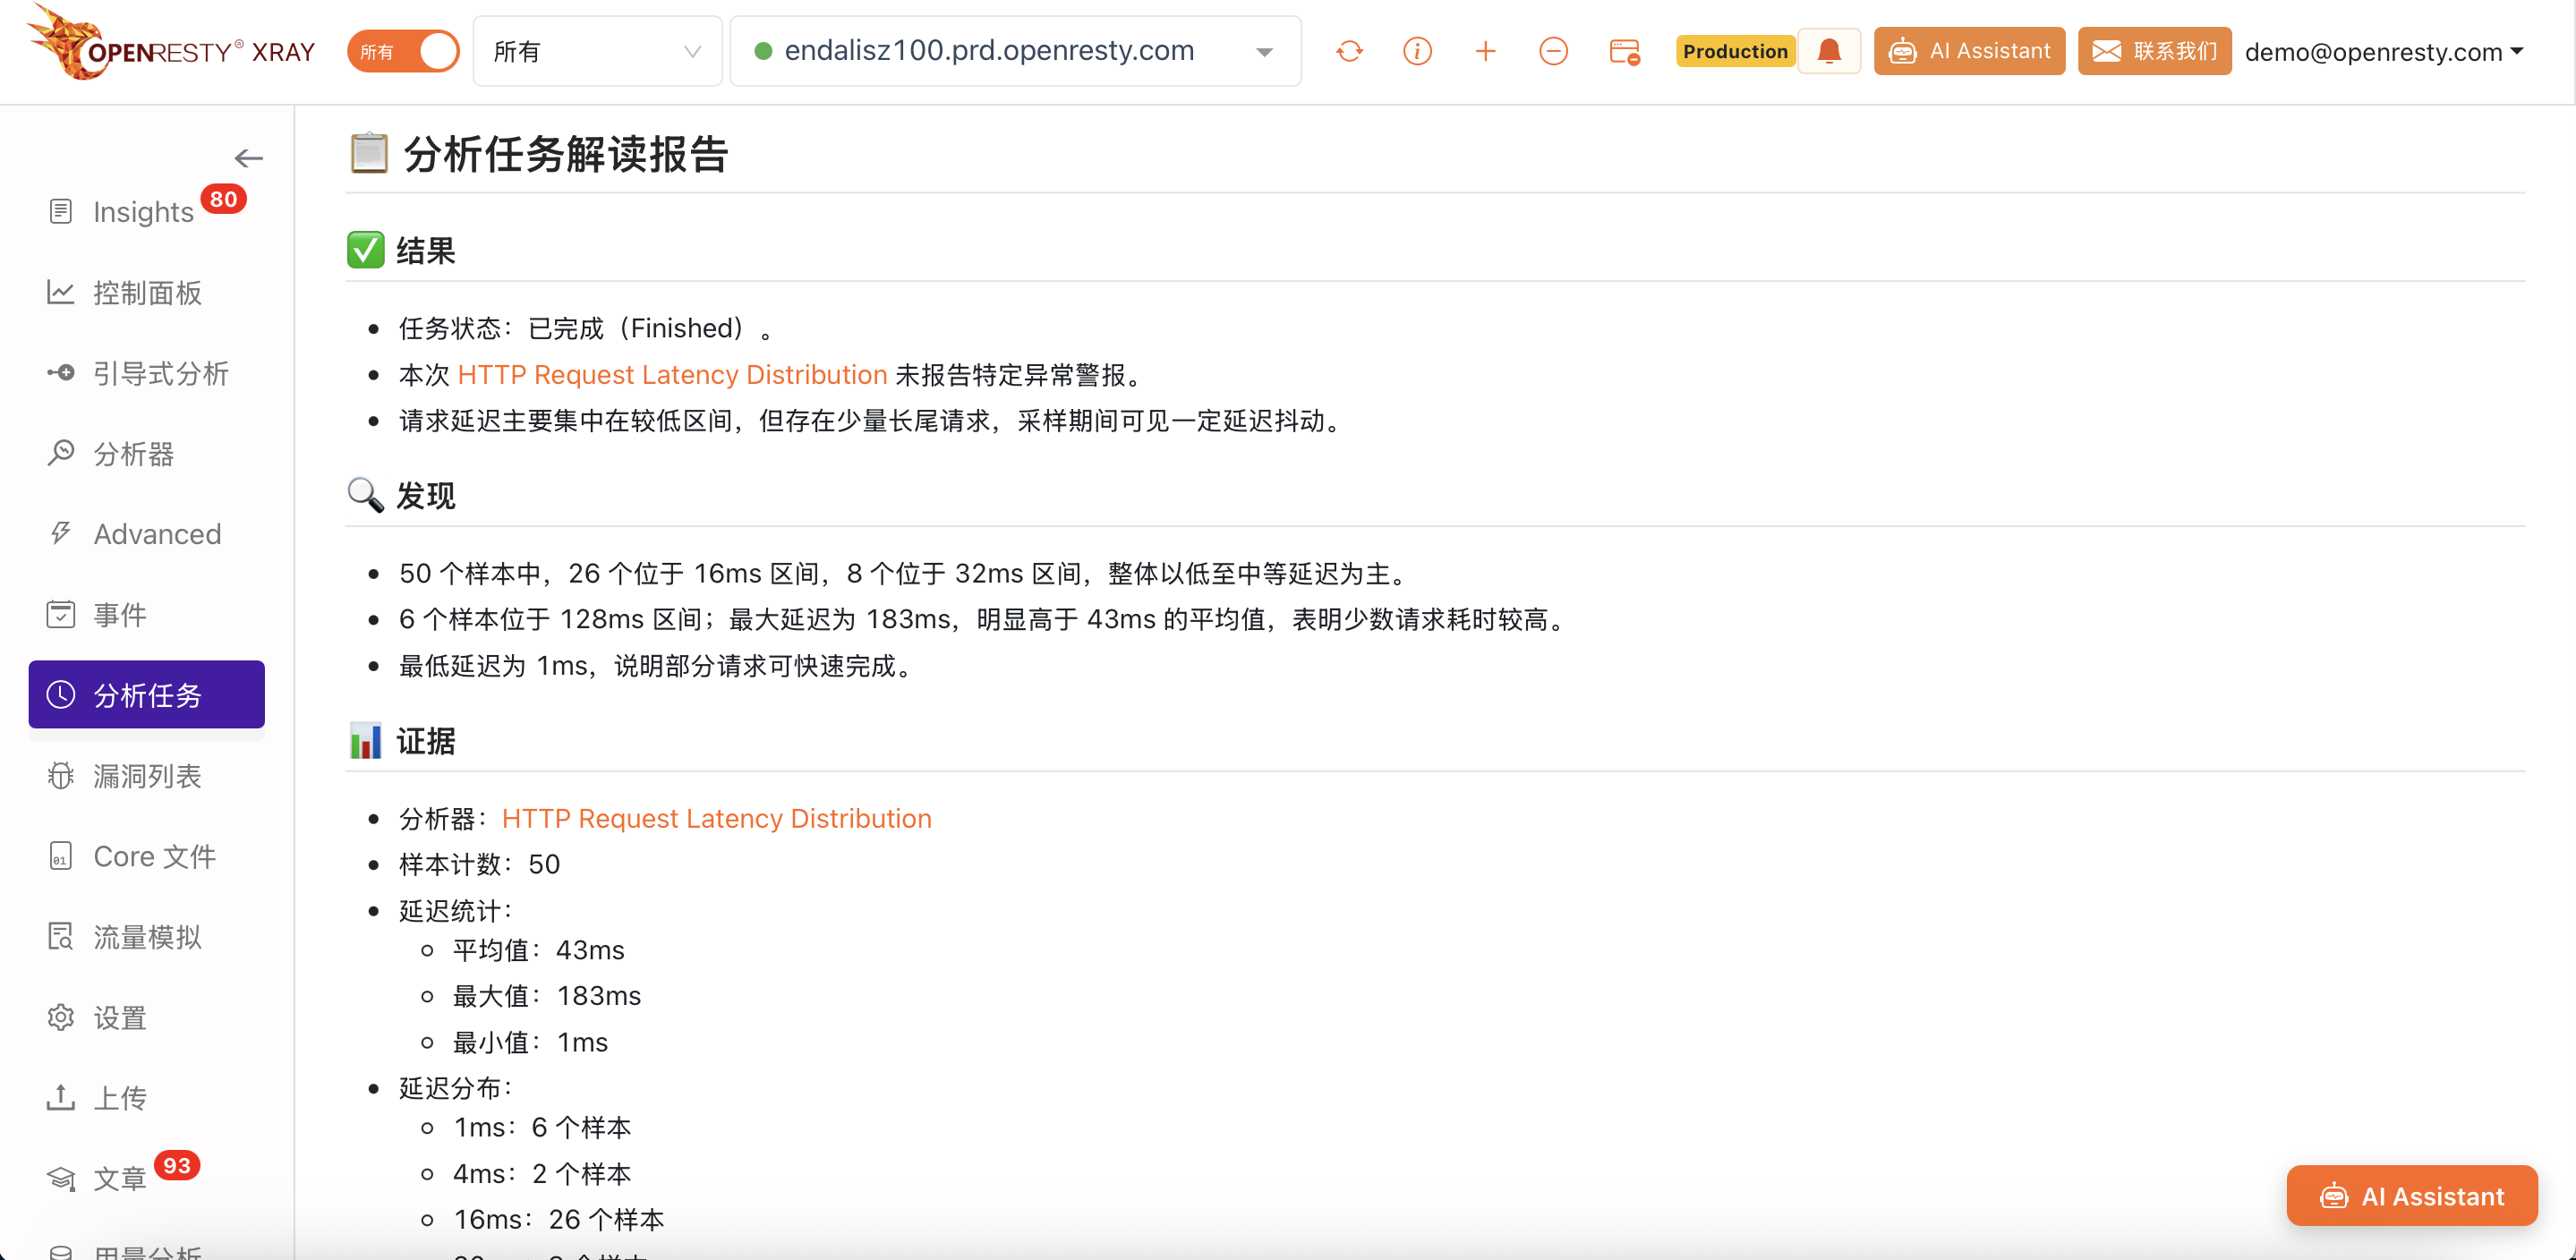
Task: Click the text 1ms：6 个样本
Action: tap(542, 1128)
